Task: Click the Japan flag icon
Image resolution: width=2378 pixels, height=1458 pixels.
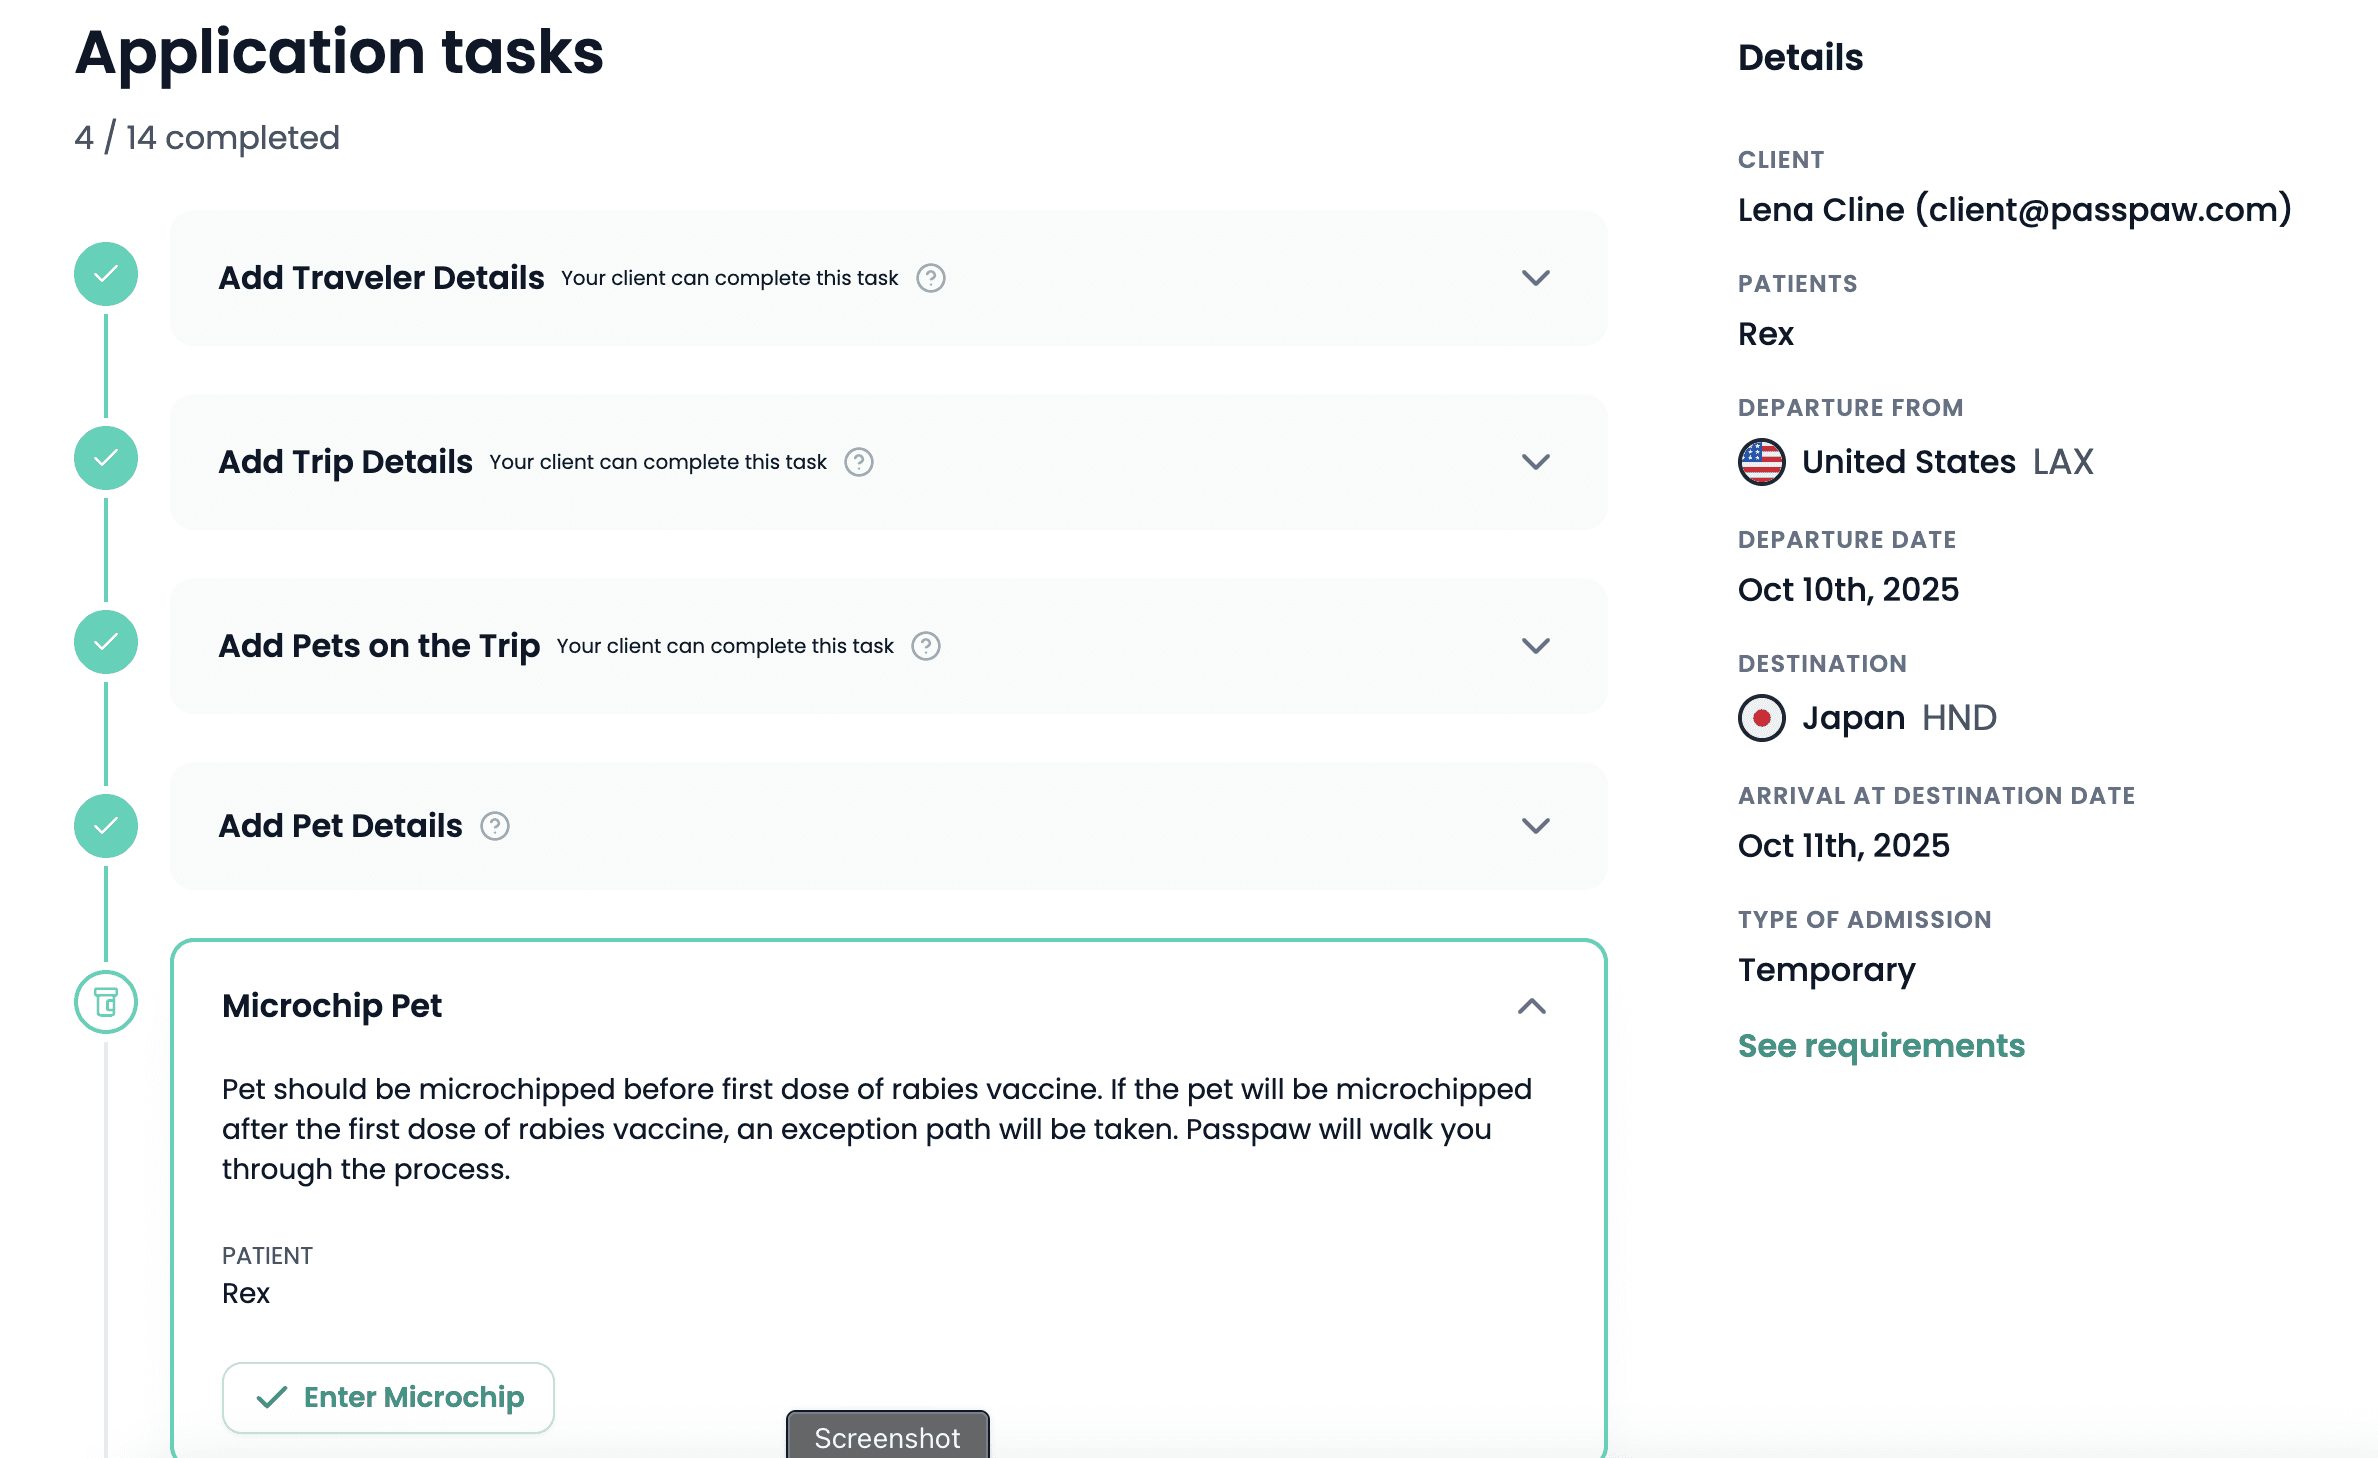Action: (x=1762, y=718)
